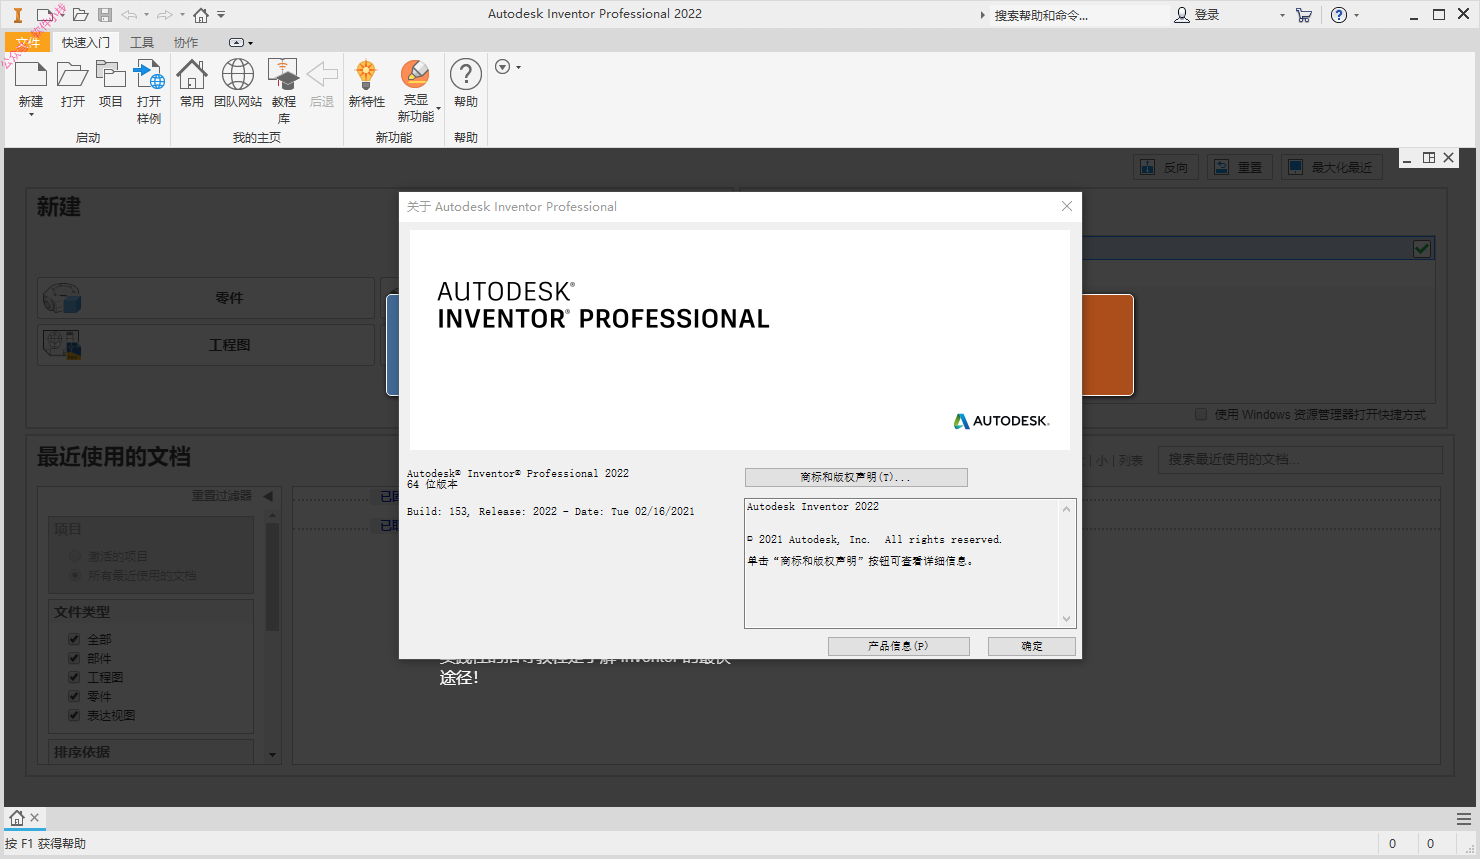The image size is (1480, 859).
Task: Click the 登录 sign-in user icon
Action: pos(1182,15)
